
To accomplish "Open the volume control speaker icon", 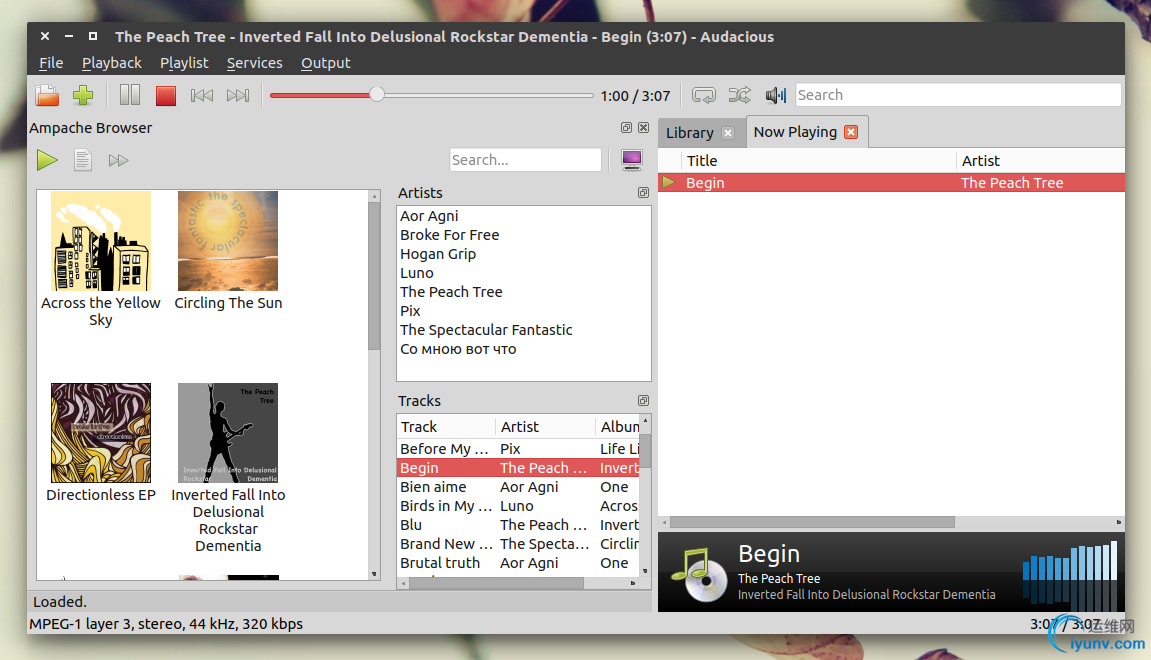I will [776, 95].
